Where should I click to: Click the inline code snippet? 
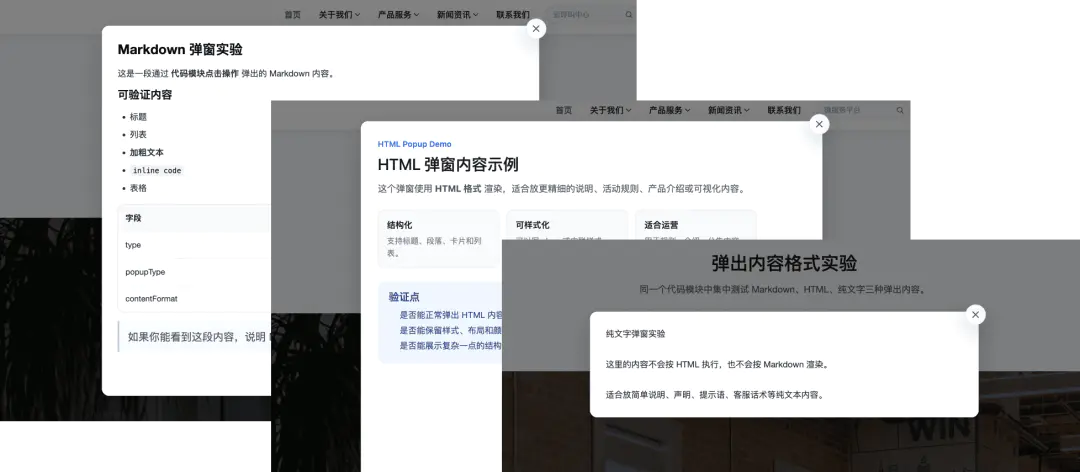pos(157,171)
